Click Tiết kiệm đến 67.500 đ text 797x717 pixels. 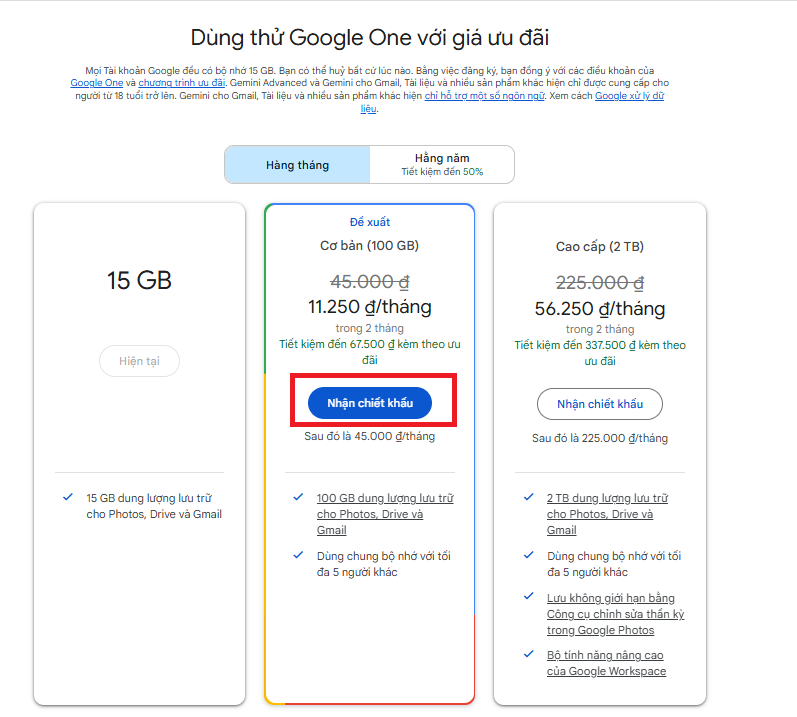tap(370, 352)
